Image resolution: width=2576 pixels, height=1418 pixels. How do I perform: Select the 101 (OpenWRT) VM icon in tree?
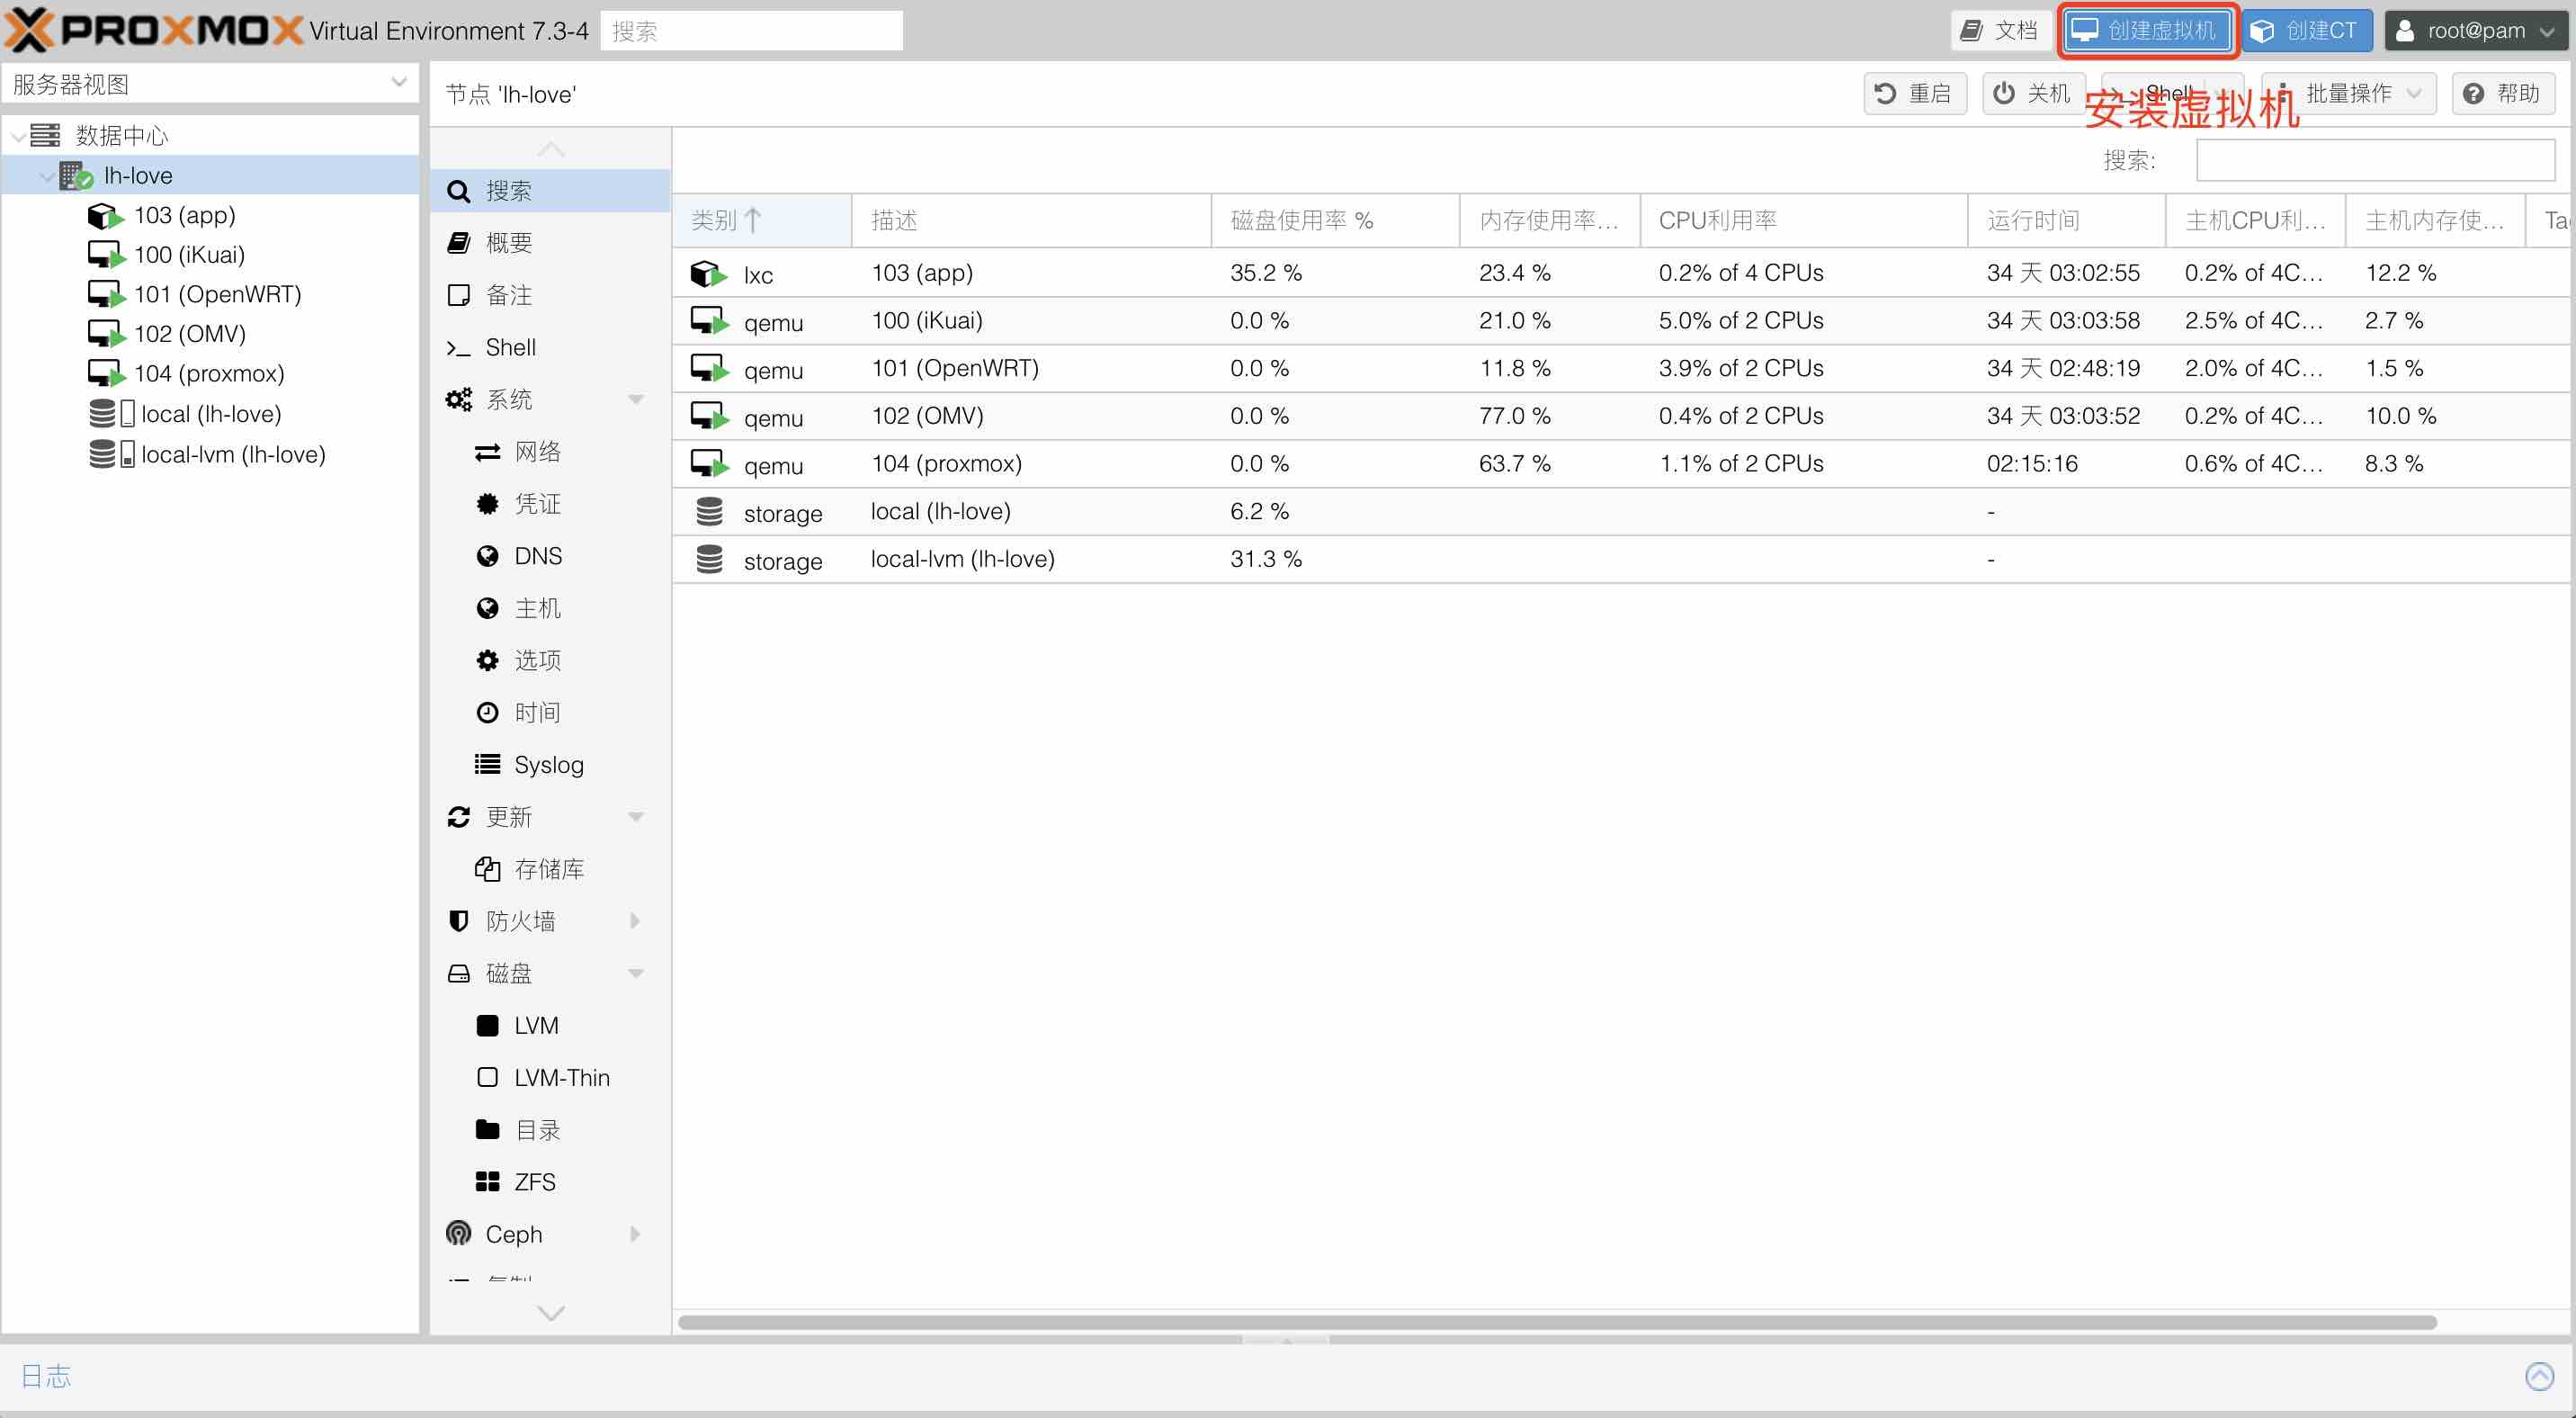click(104, 294)
